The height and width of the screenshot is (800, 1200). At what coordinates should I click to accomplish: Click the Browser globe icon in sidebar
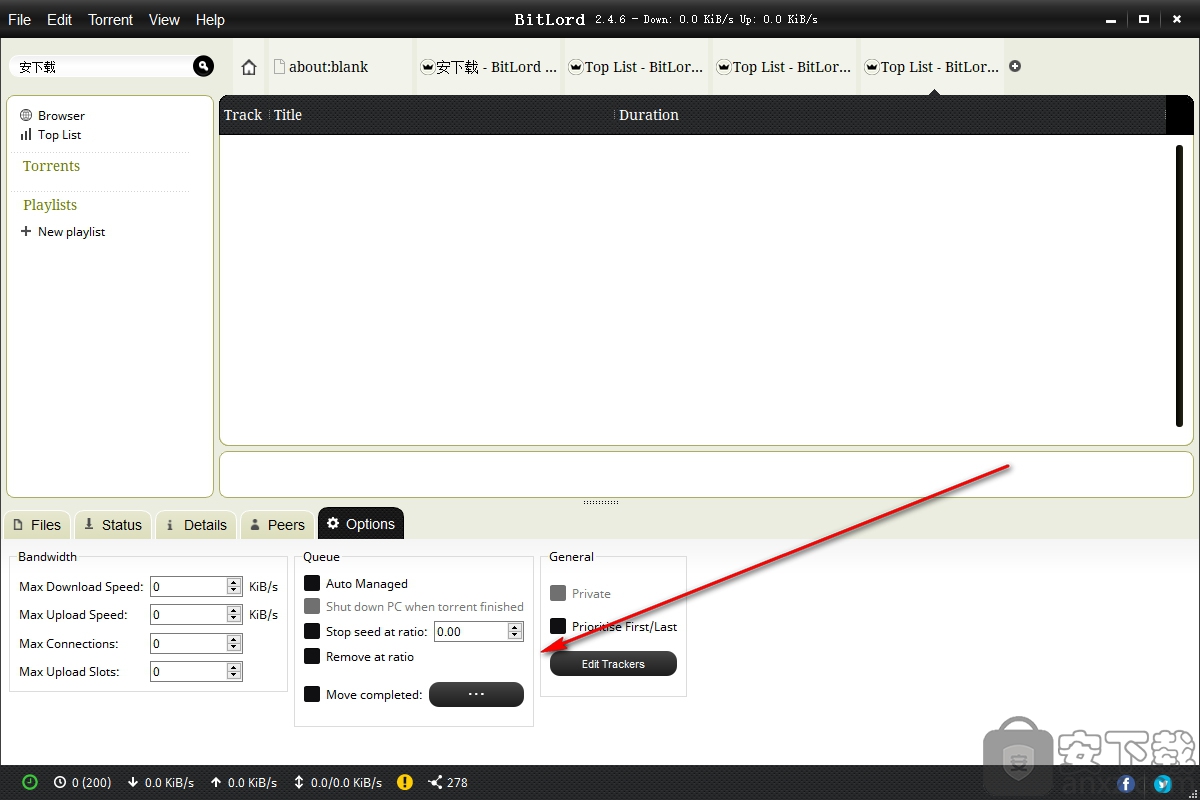click(x=26, y=115)
